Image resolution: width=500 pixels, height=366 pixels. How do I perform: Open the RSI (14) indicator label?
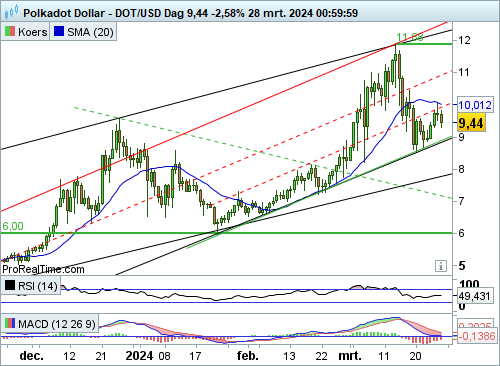(x=31, y=286)
